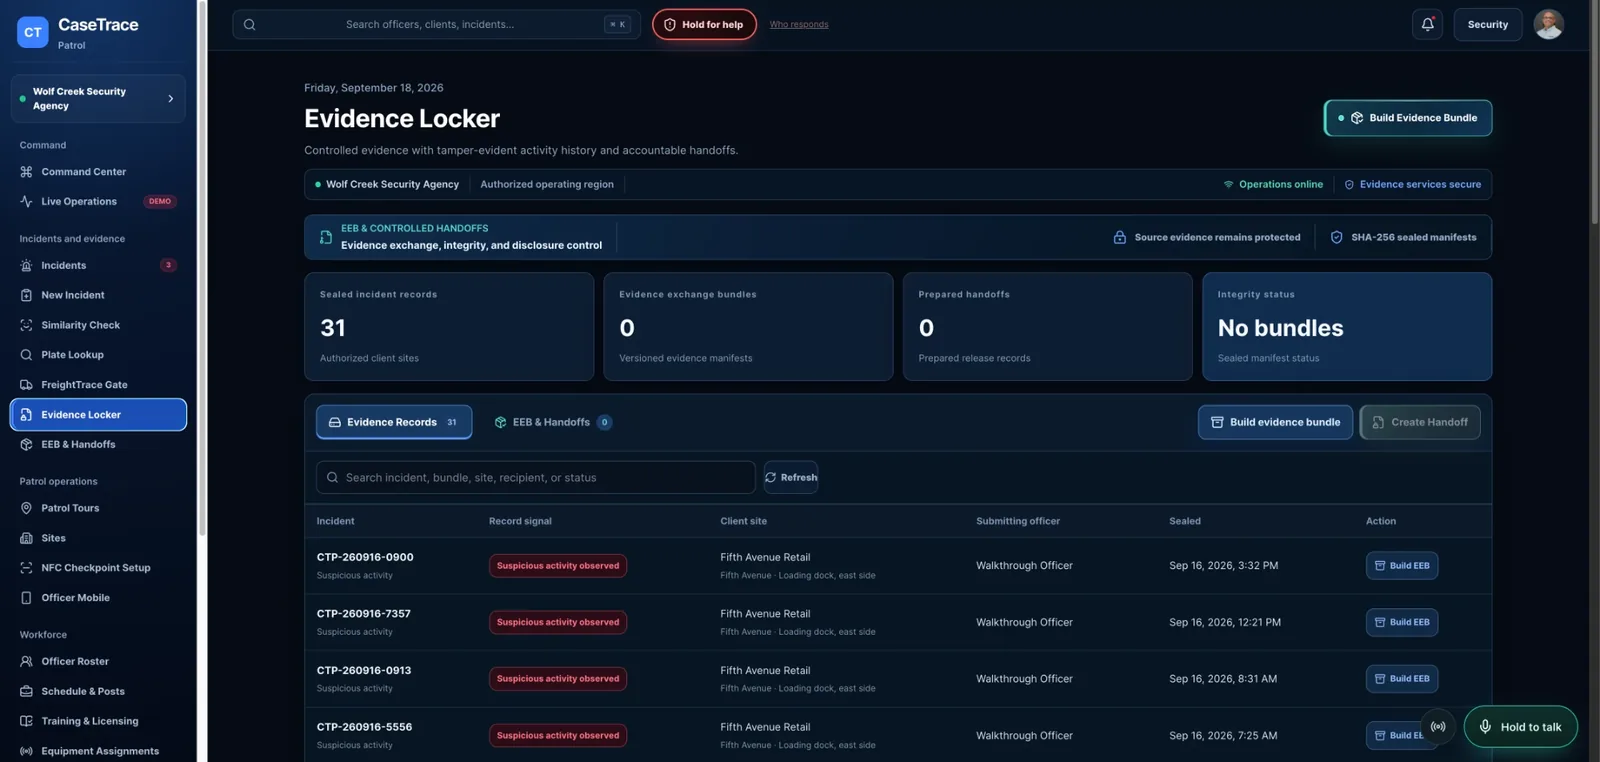Viewport: 1600px width, 762px height.
Task: Click the Patrol Tours pin icon
Action: point(26,508)
